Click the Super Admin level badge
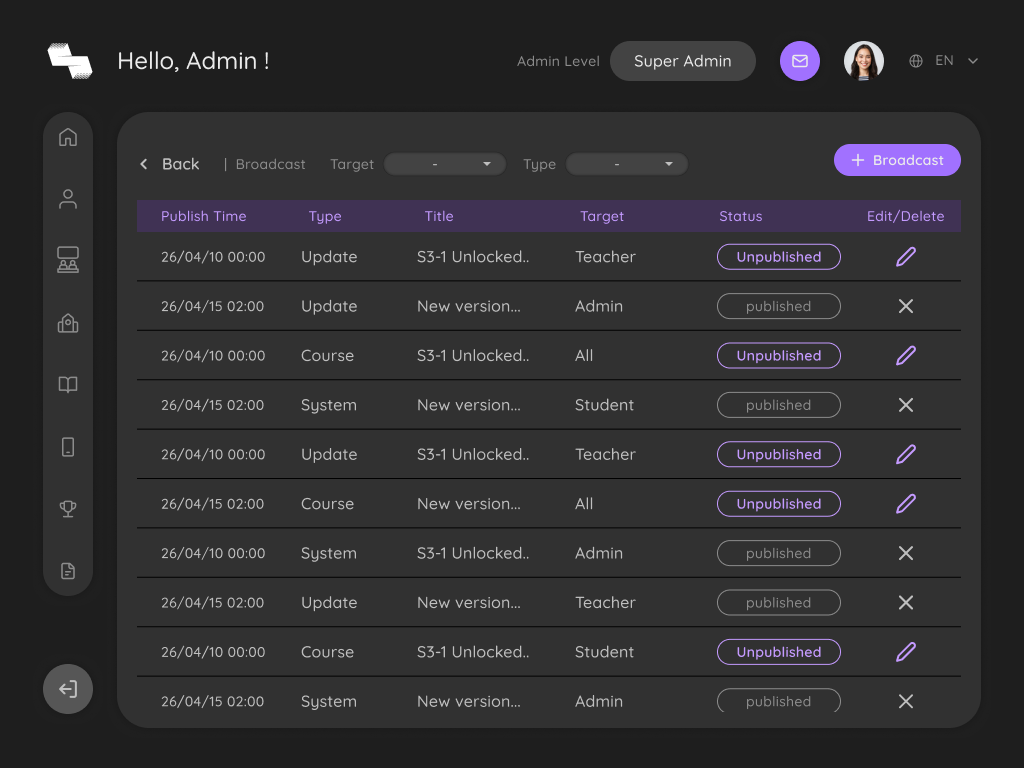Image resolution: width=1024 pixels, height=768 pixels. [x=682, y=61]
